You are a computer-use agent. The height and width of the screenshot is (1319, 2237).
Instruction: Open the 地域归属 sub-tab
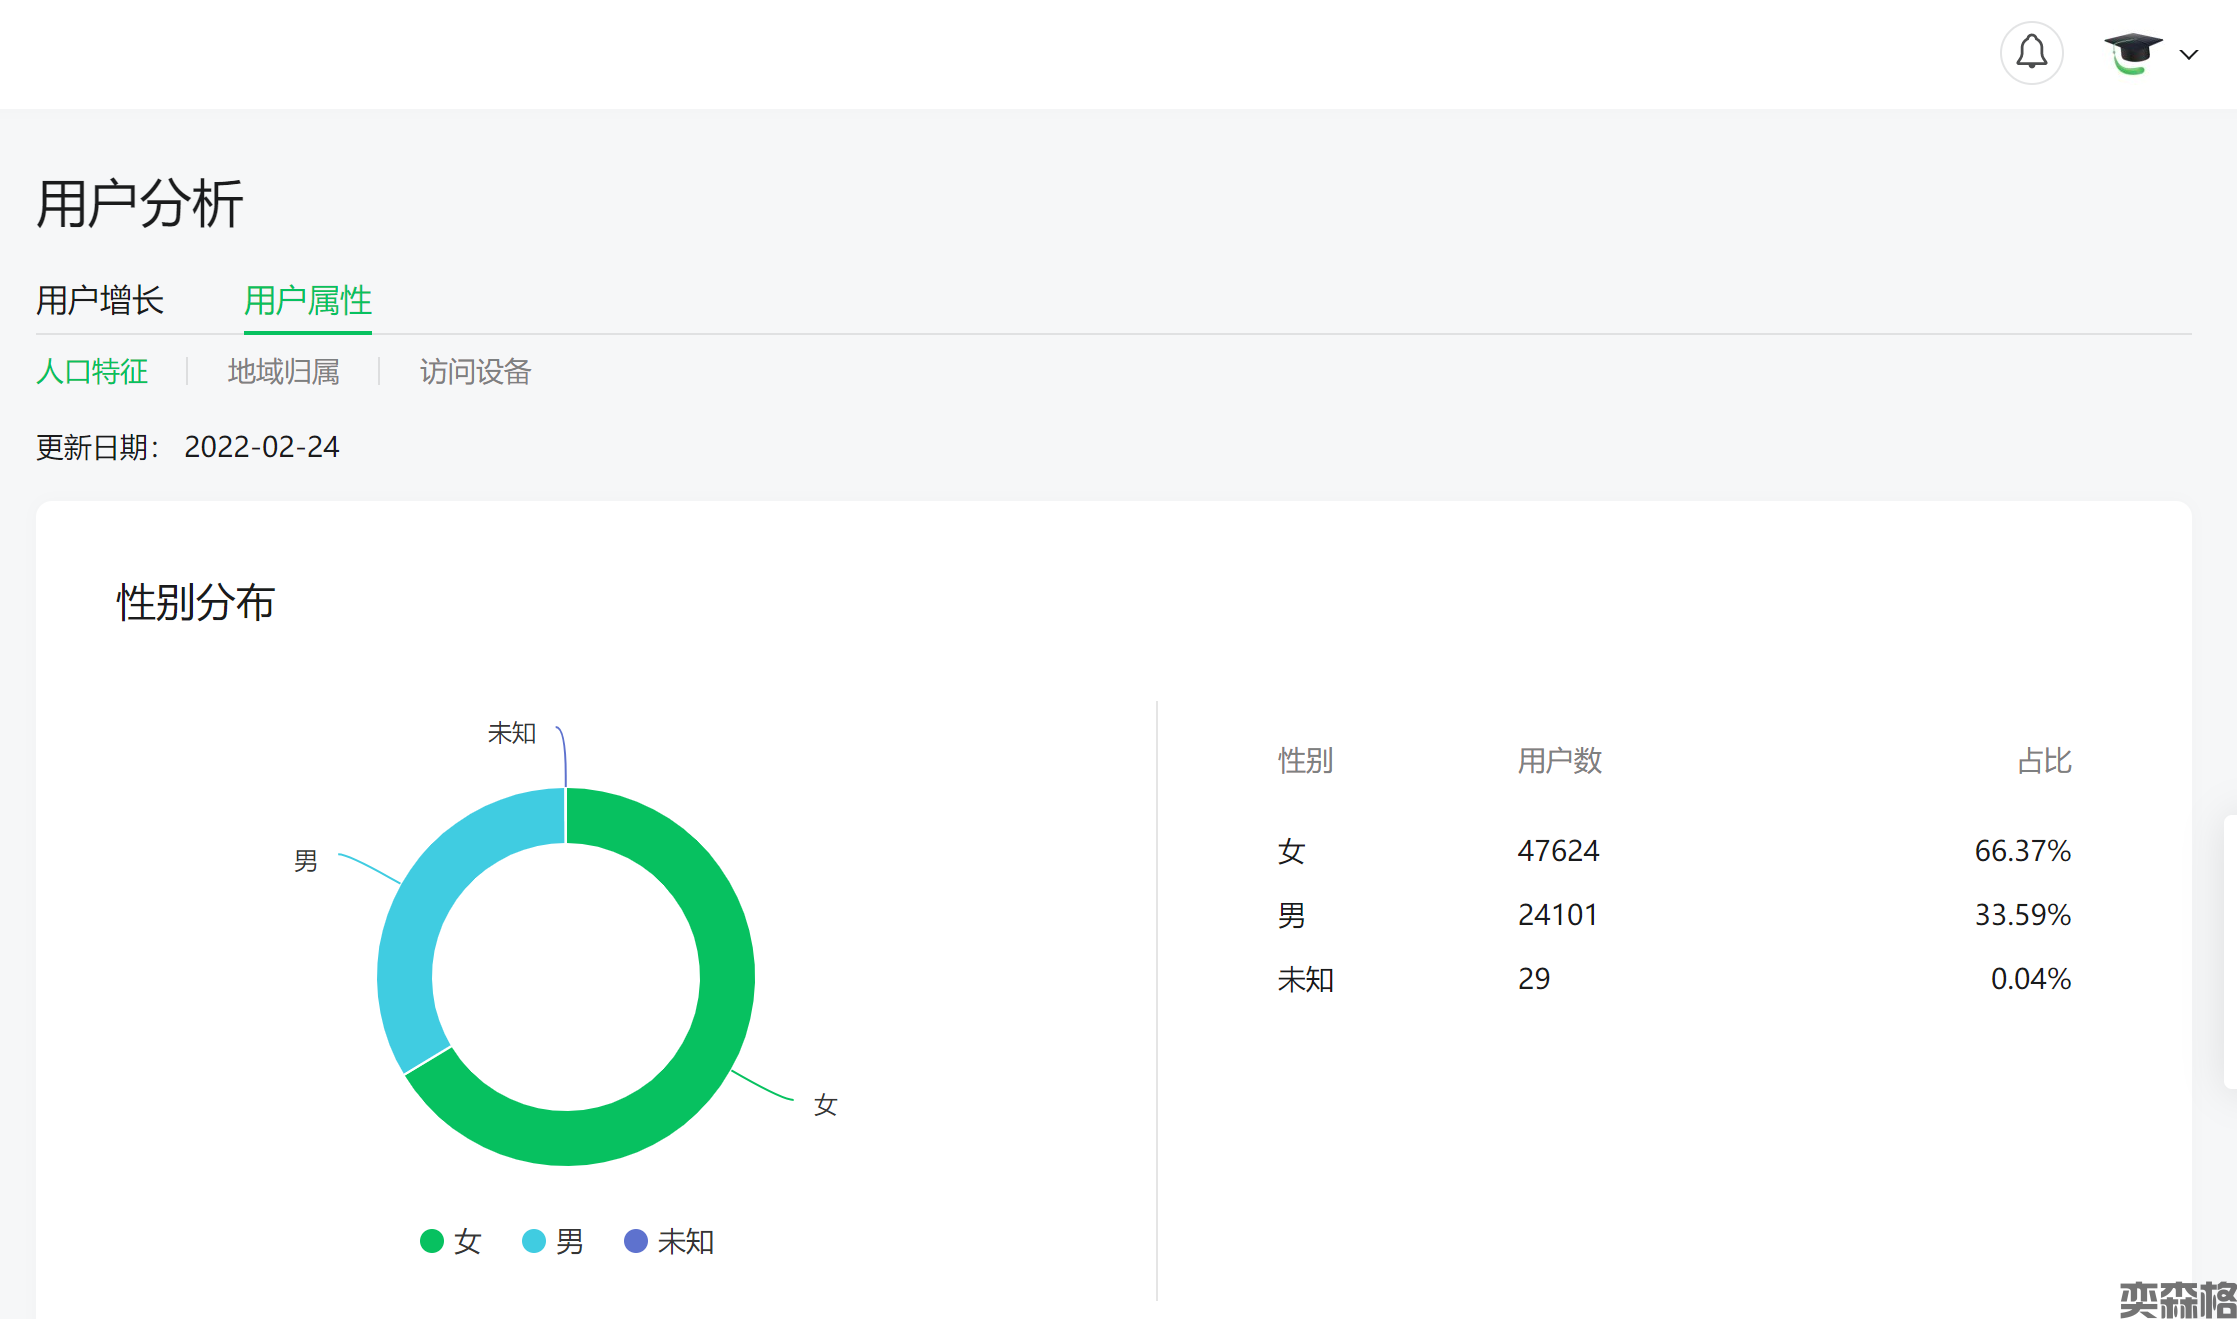coord(283,372)
